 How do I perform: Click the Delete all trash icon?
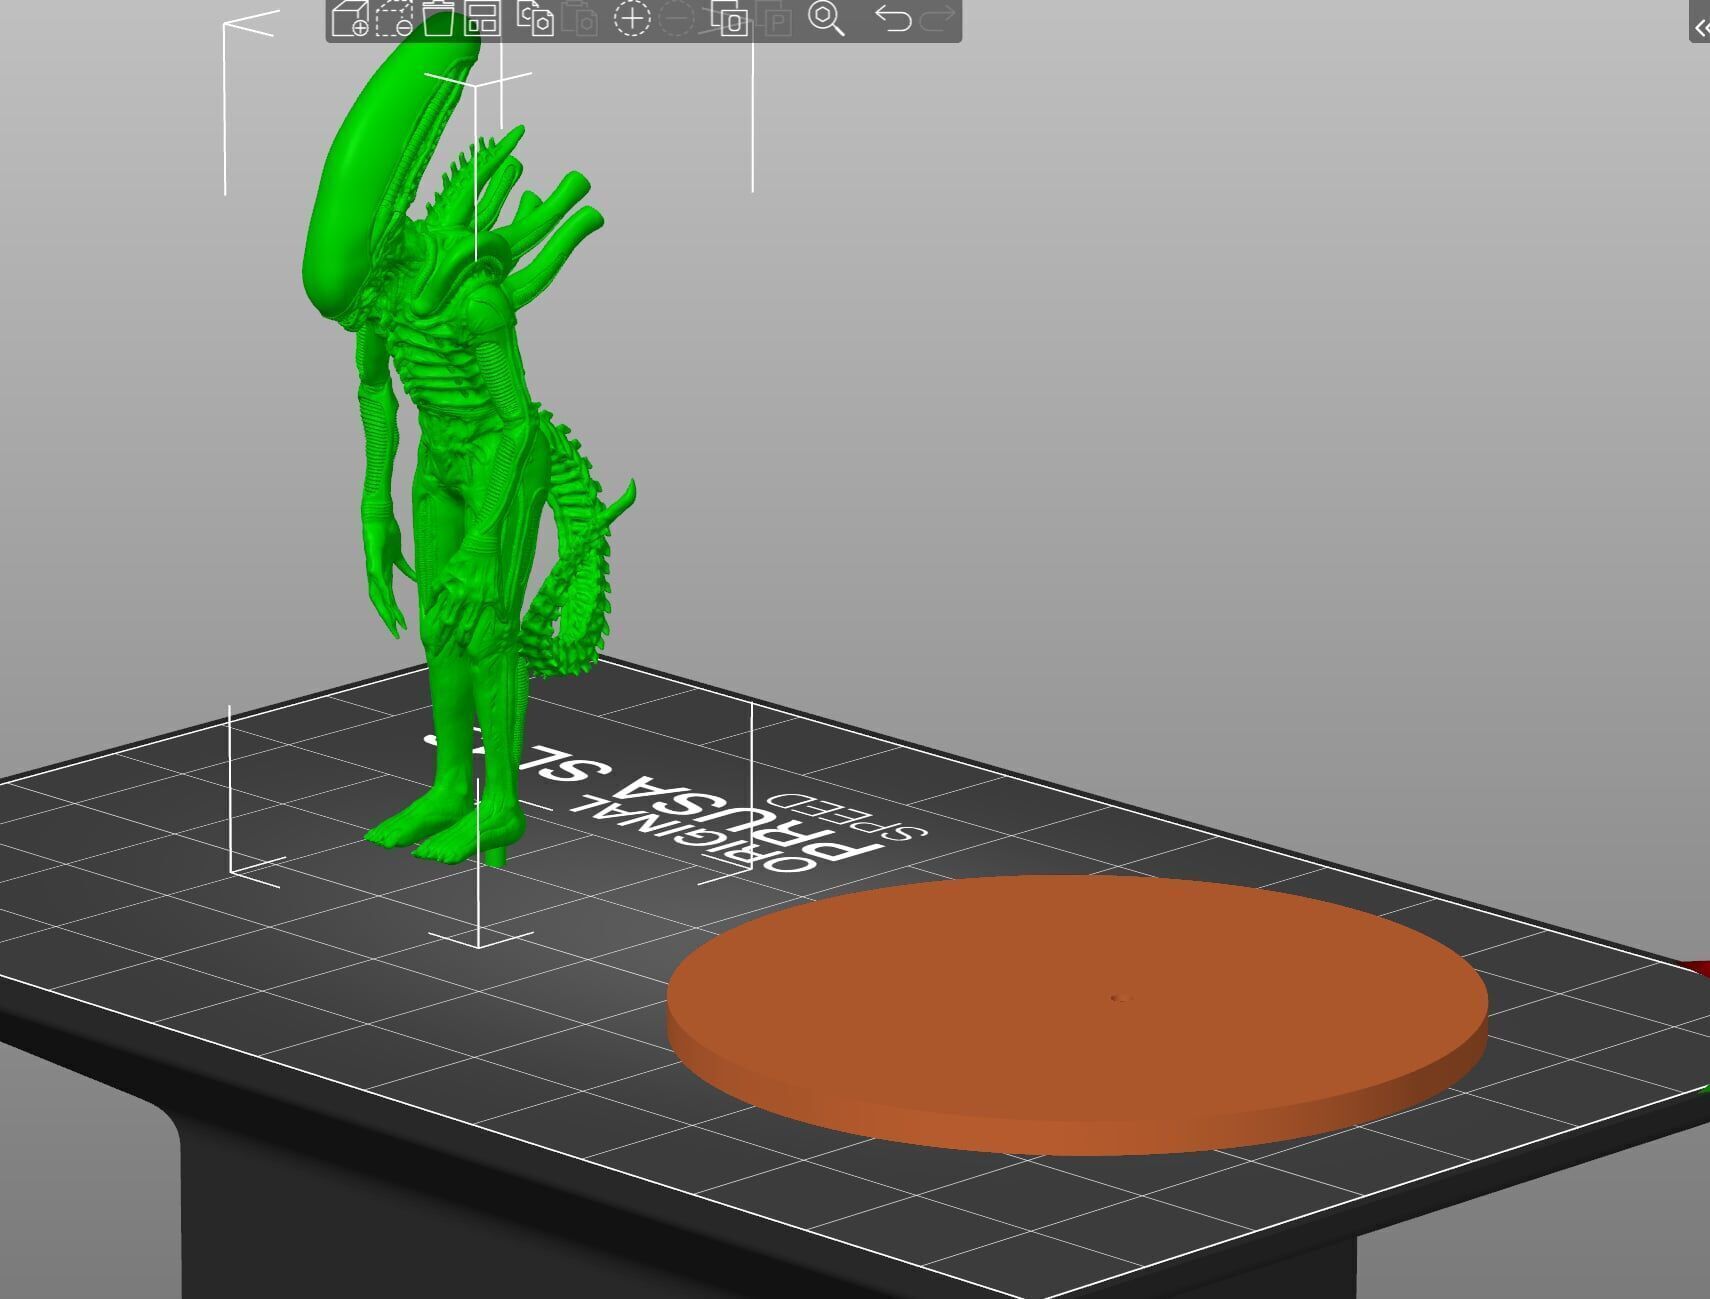(x=438, y=18)
